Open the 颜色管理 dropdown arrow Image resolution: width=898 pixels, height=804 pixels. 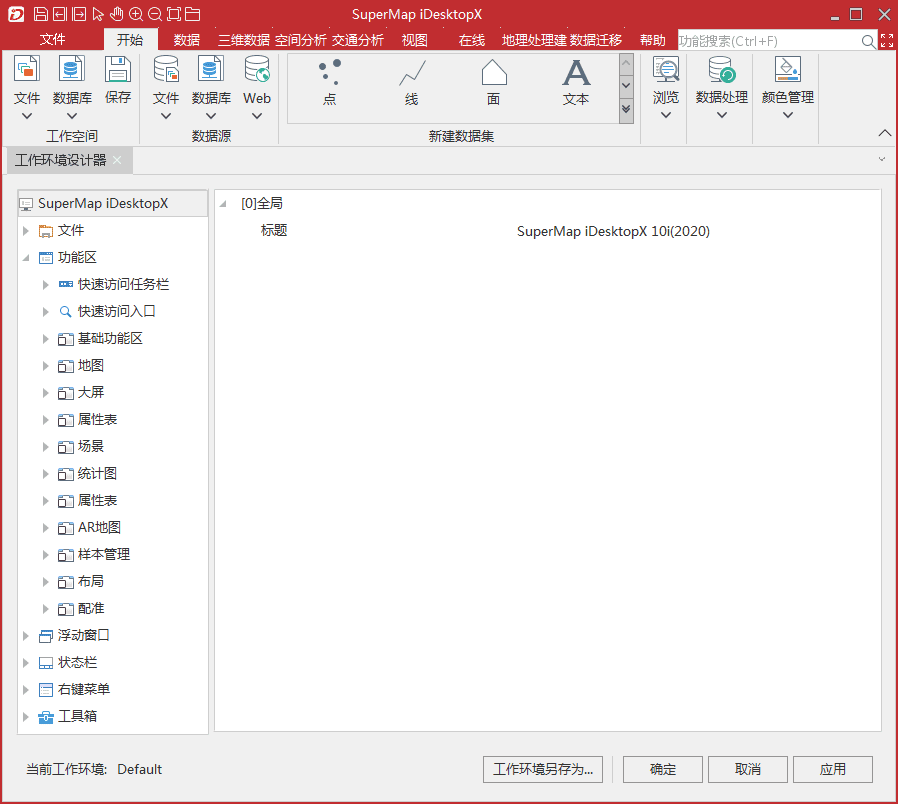click(787, 115)
